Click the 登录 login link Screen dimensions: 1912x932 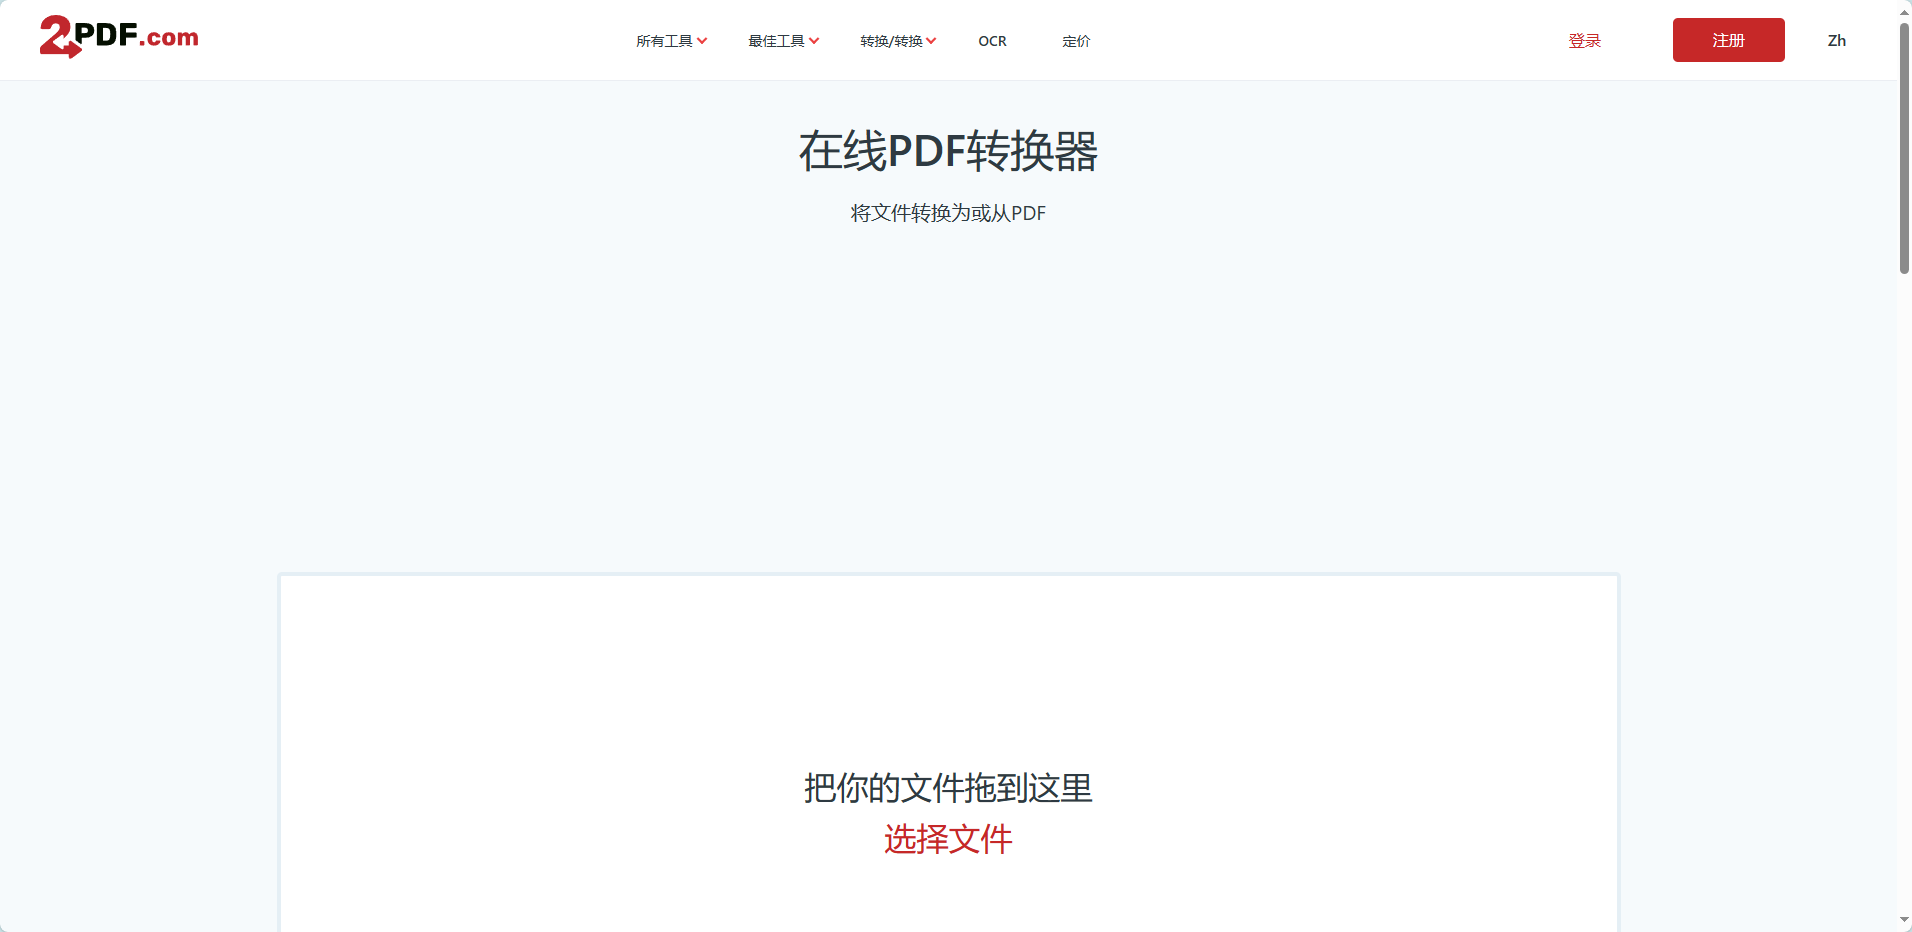tap(1584, 41)
